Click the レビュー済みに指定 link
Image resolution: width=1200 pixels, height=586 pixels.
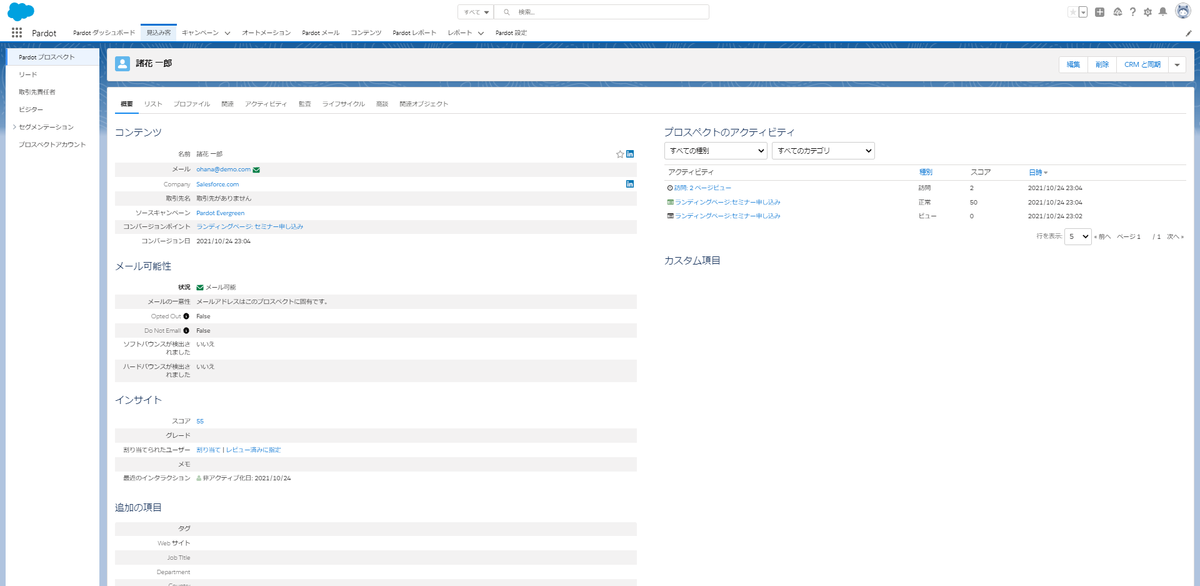(x=253, y=450)
